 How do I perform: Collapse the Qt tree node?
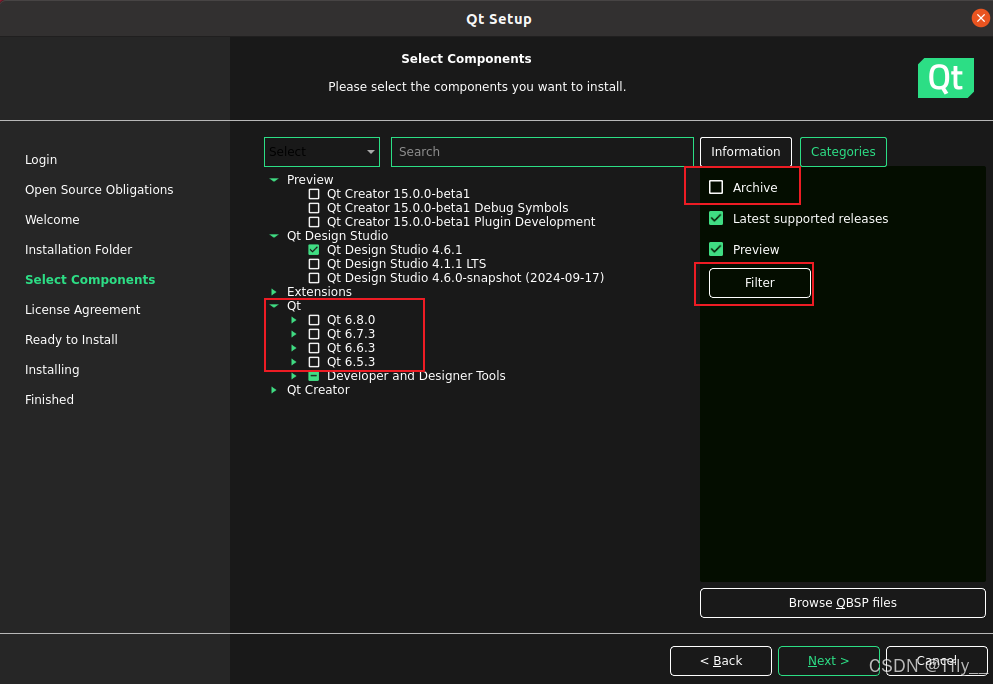pyautogui.click(x=274, y=306)
